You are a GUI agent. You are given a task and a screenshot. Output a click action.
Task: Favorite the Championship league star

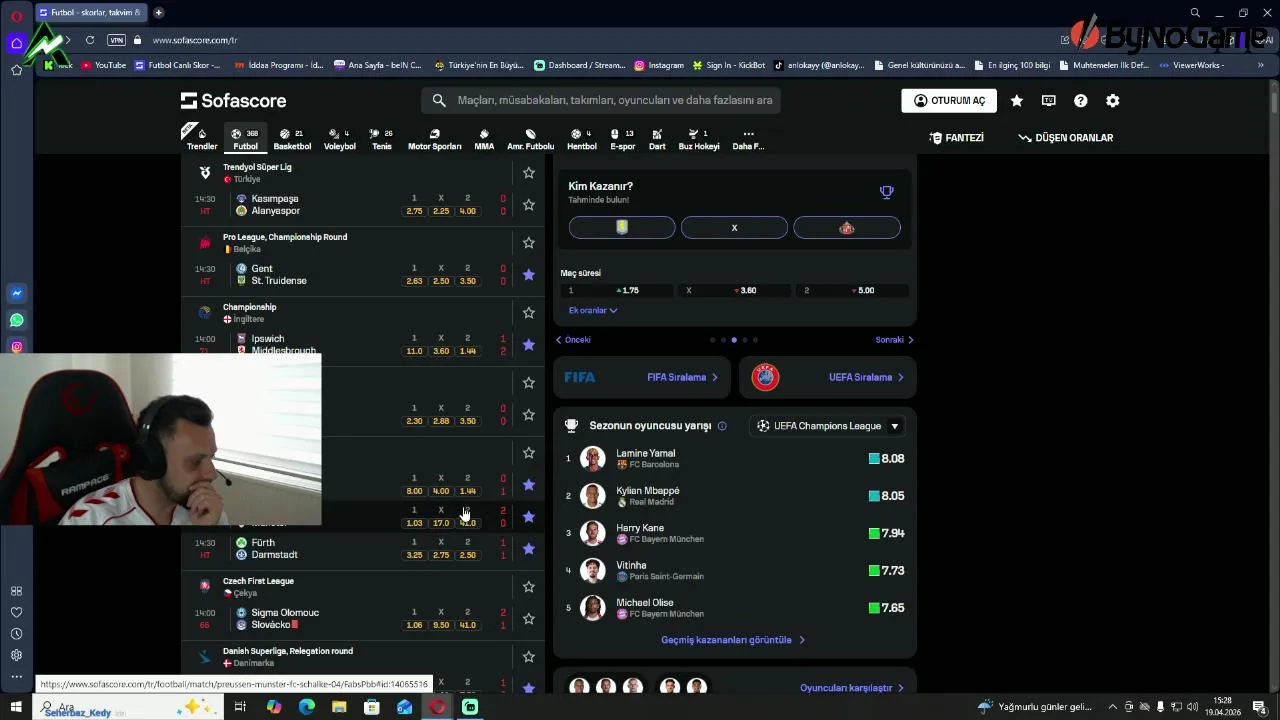(529, 313)
